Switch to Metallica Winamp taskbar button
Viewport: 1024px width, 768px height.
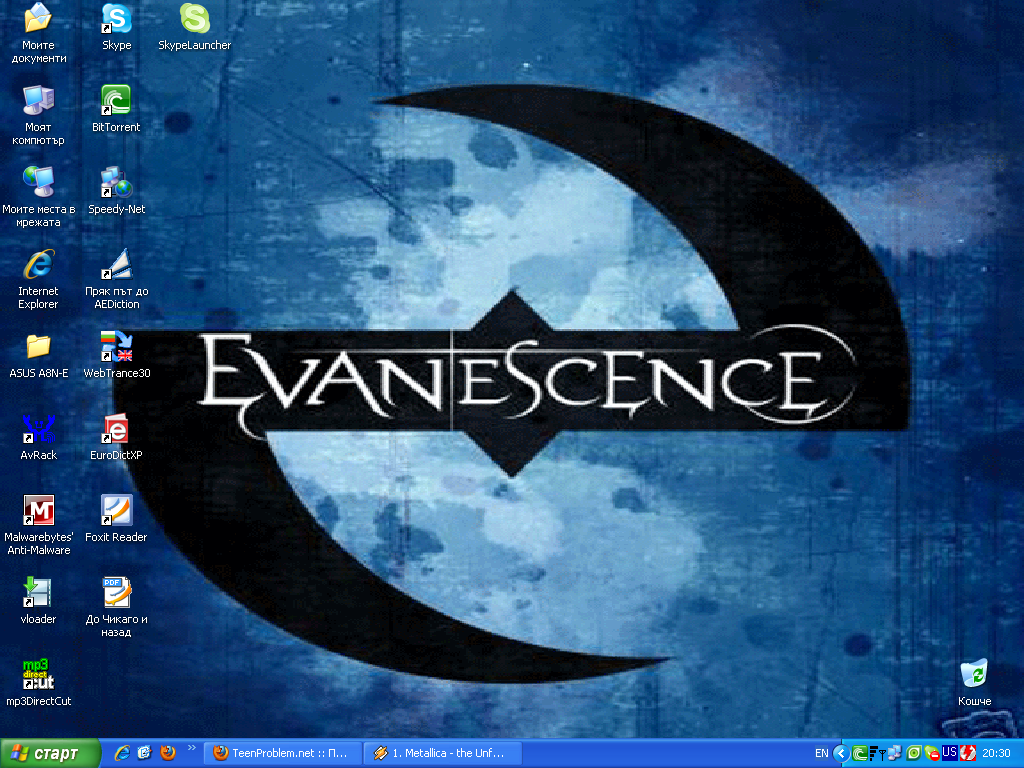(x=443, y=754)
